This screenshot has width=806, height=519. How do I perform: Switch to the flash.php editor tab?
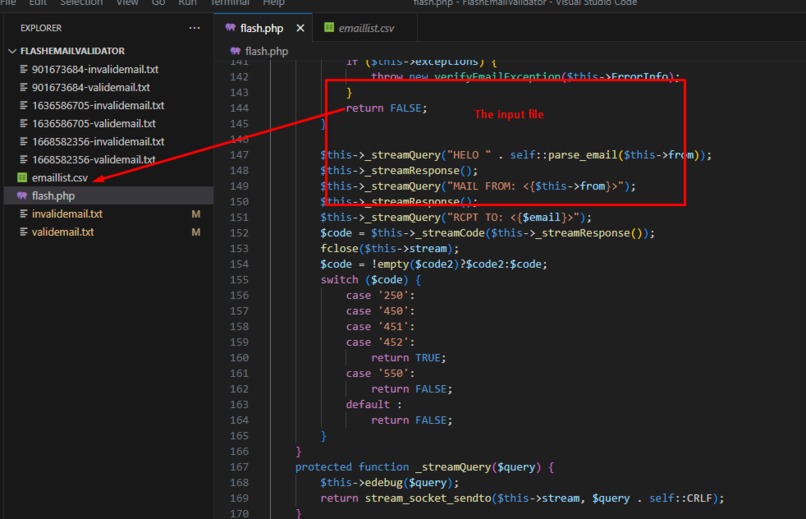(261, 28)
